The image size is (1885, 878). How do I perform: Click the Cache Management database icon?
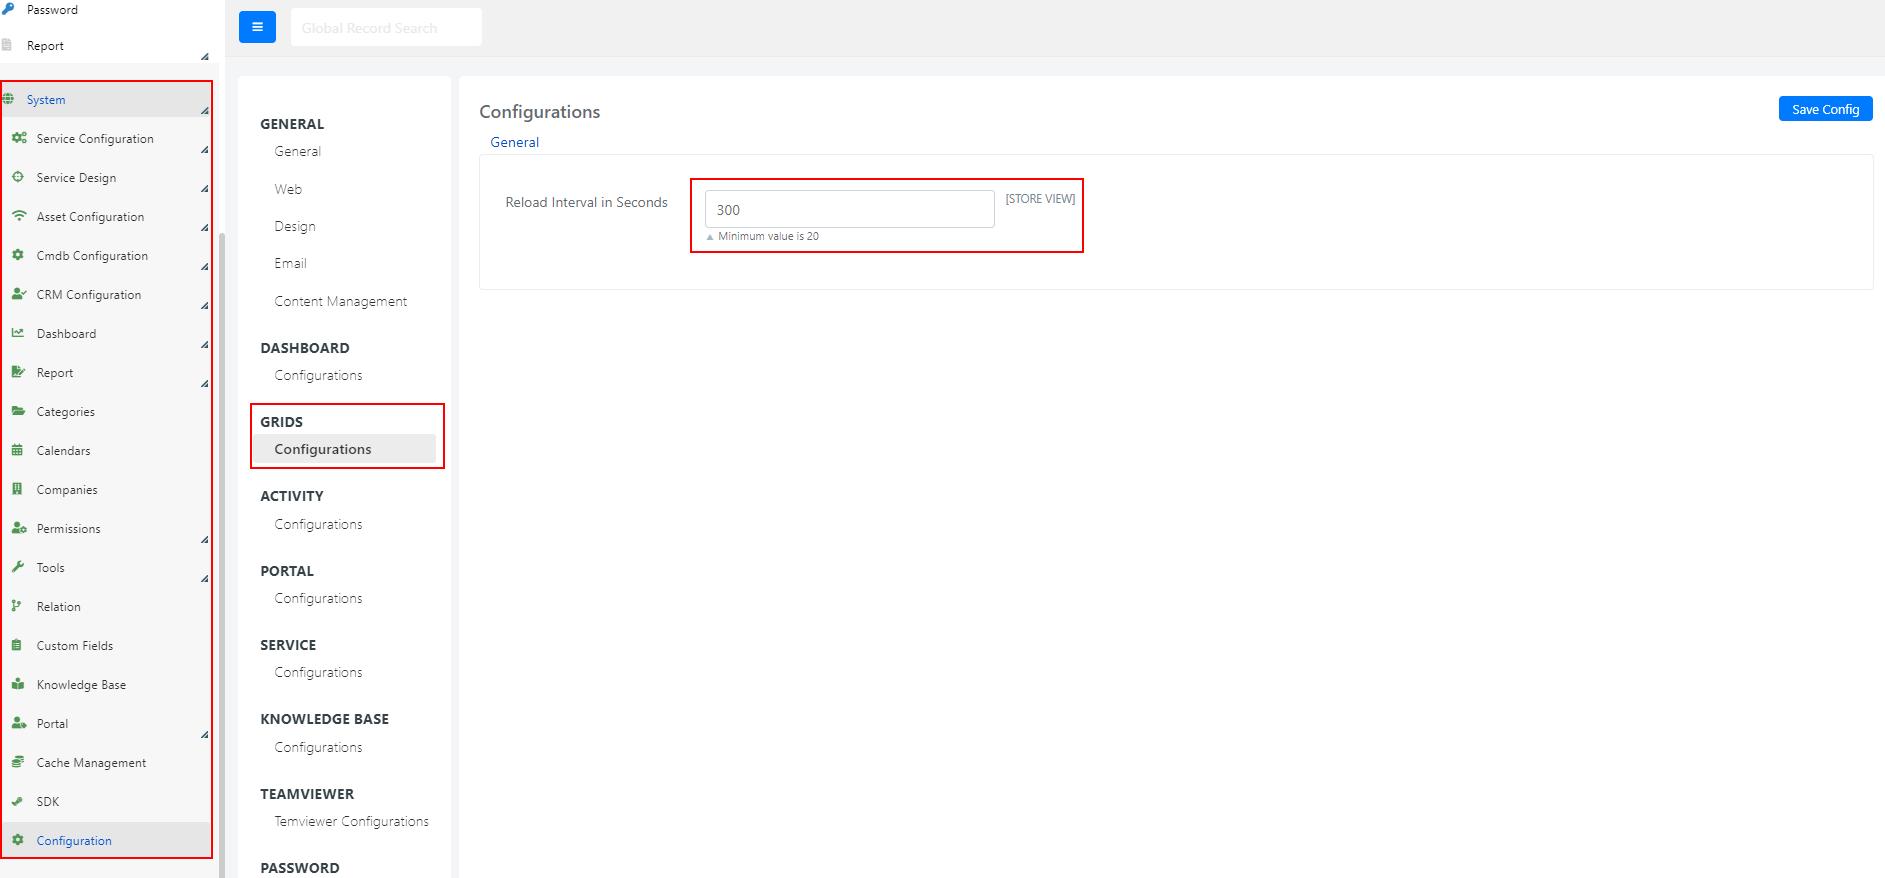click(18, 762)
